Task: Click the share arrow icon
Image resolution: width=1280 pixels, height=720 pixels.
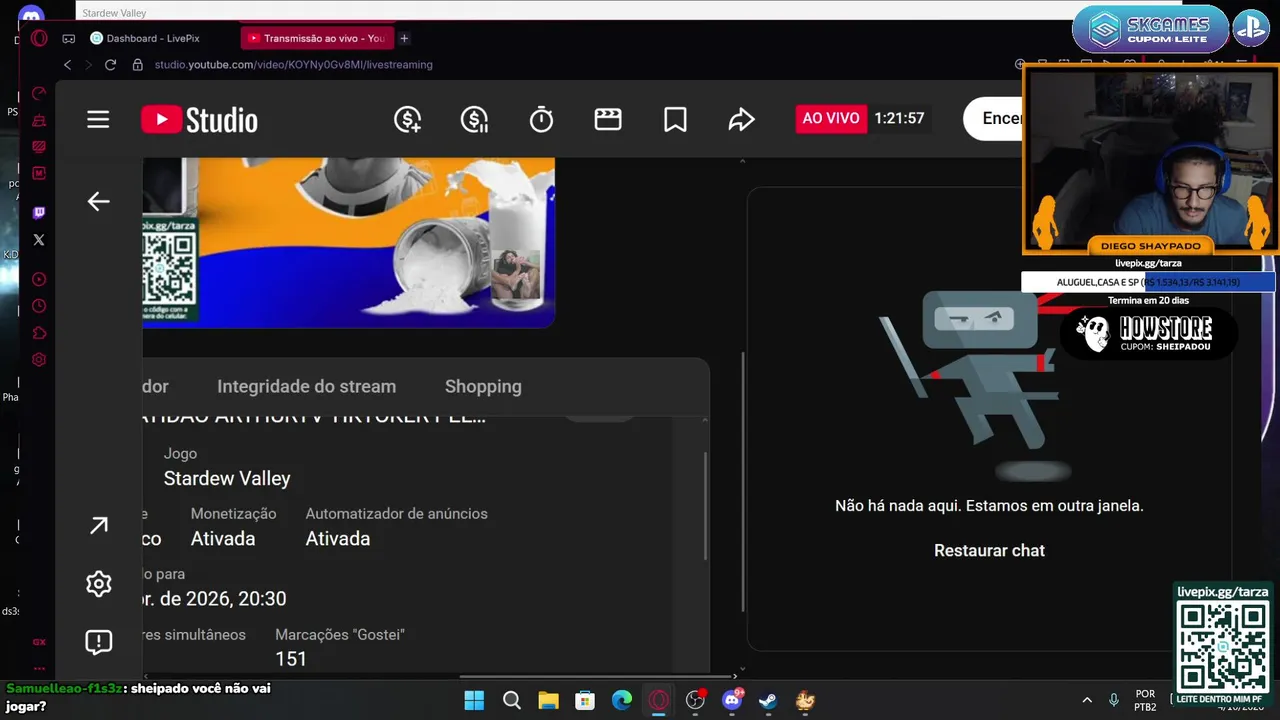Action: [x=741, y=120]
